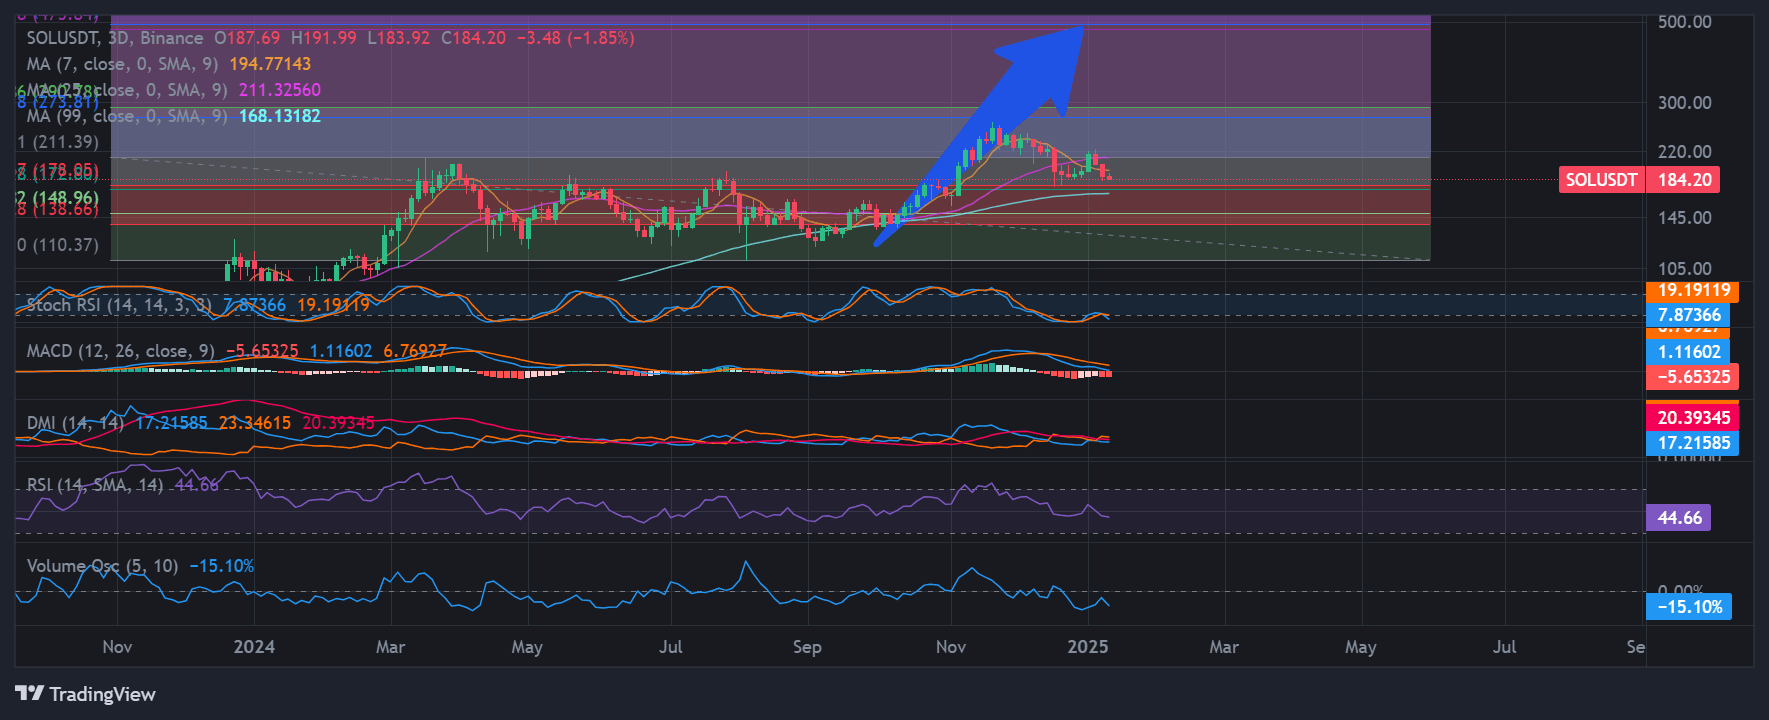Screen dimensions: 1769x720
Task: Open the Stoch RSI (14, 14, 3, 3) legend
Action: point(119,305)
